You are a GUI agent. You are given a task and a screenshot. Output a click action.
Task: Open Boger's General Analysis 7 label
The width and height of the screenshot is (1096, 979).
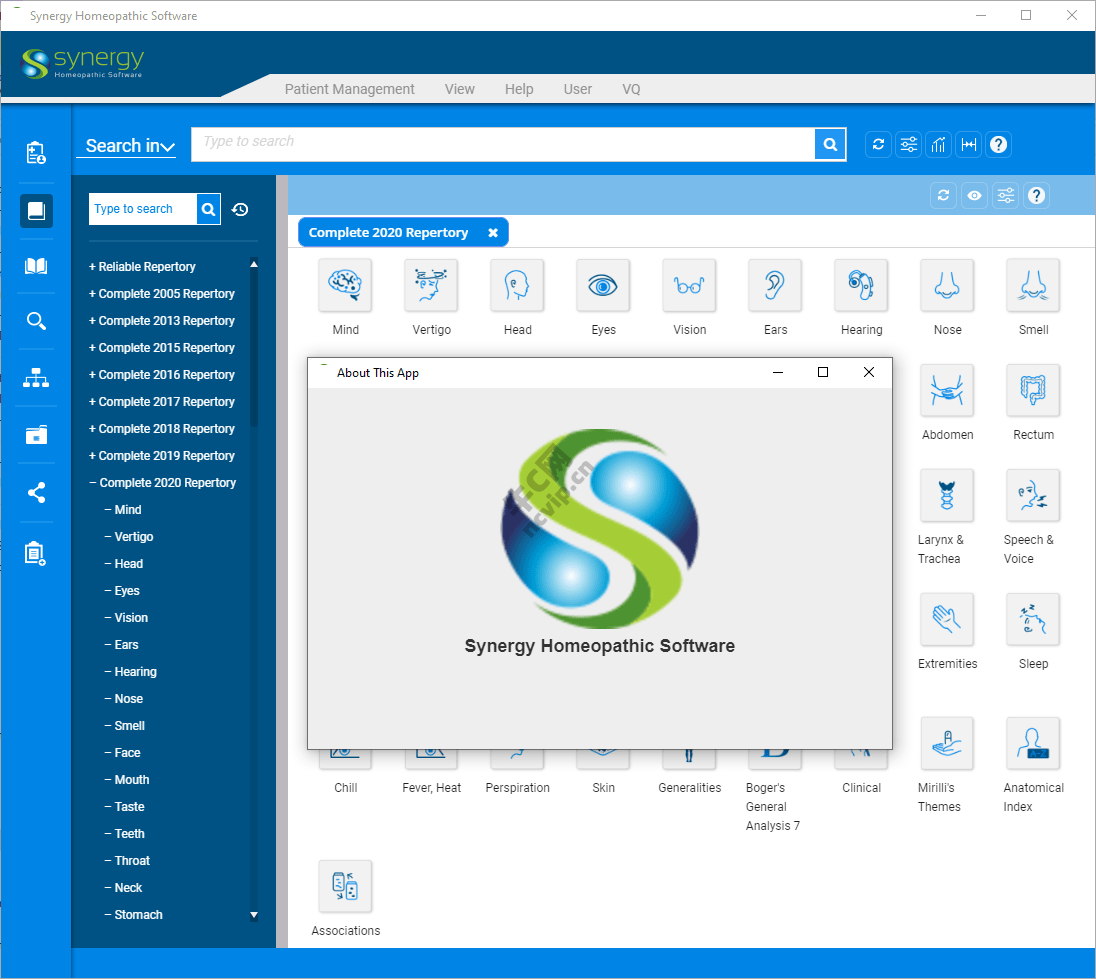772,806
